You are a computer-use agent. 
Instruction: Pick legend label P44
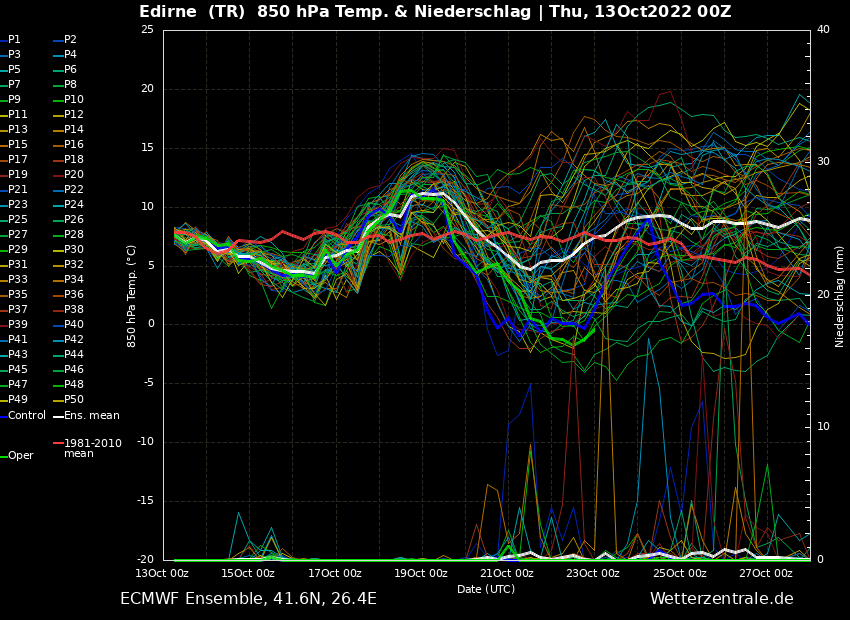tap(74, 354)
